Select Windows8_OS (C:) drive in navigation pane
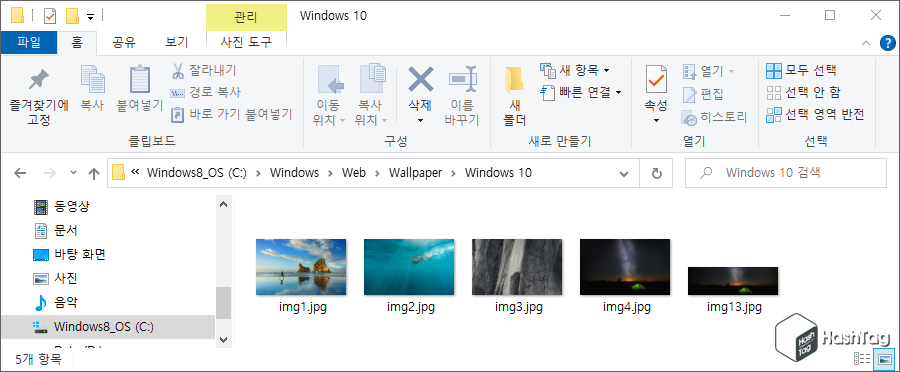 pos(108,327)
